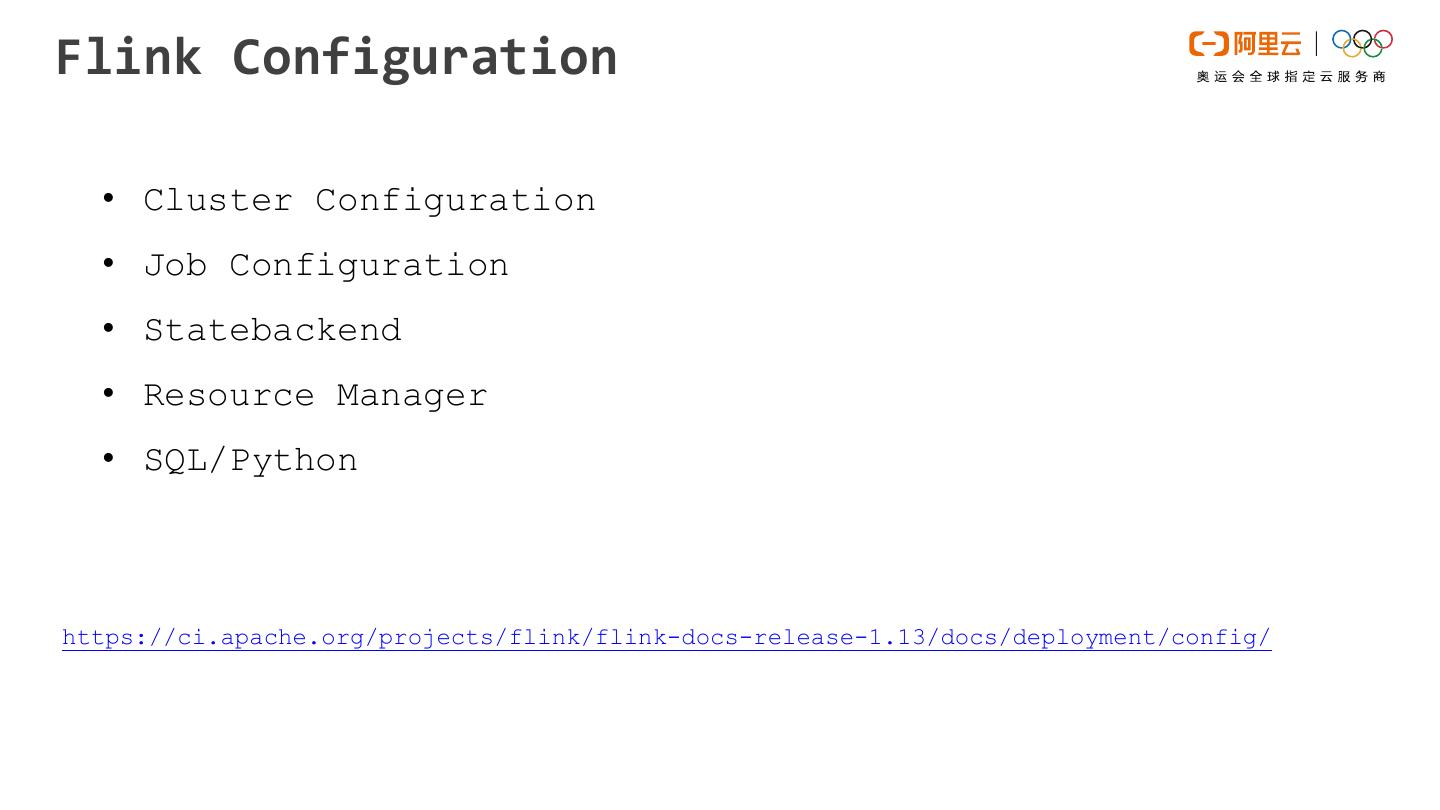Click the vertical divider beside the Olympic rings
Viewport: 1440px width, 810px height.
click(1316, 43)
